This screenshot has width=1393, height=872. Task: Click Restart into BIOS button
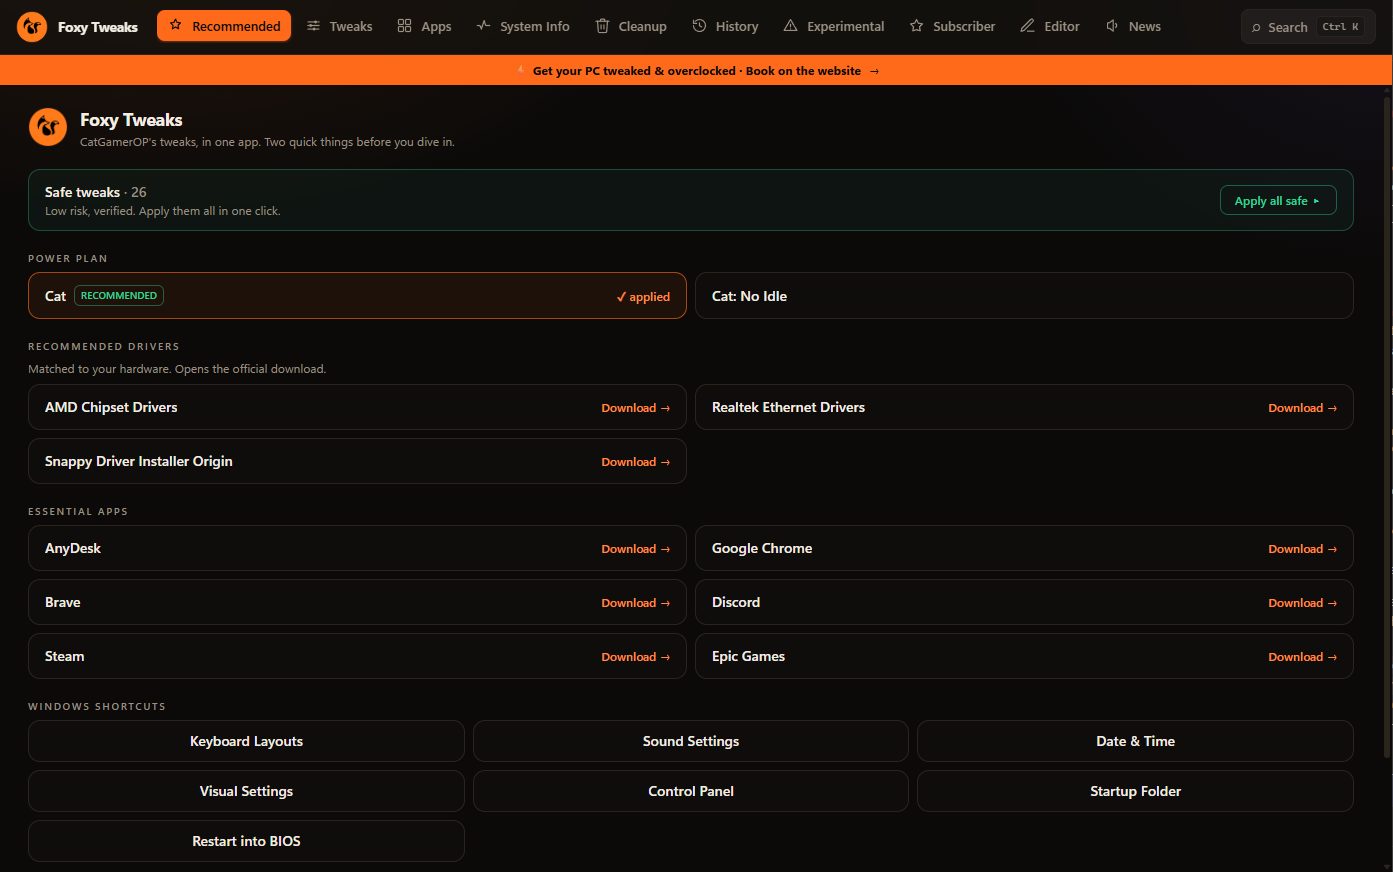pyautogui.click(x=246, y=841)
